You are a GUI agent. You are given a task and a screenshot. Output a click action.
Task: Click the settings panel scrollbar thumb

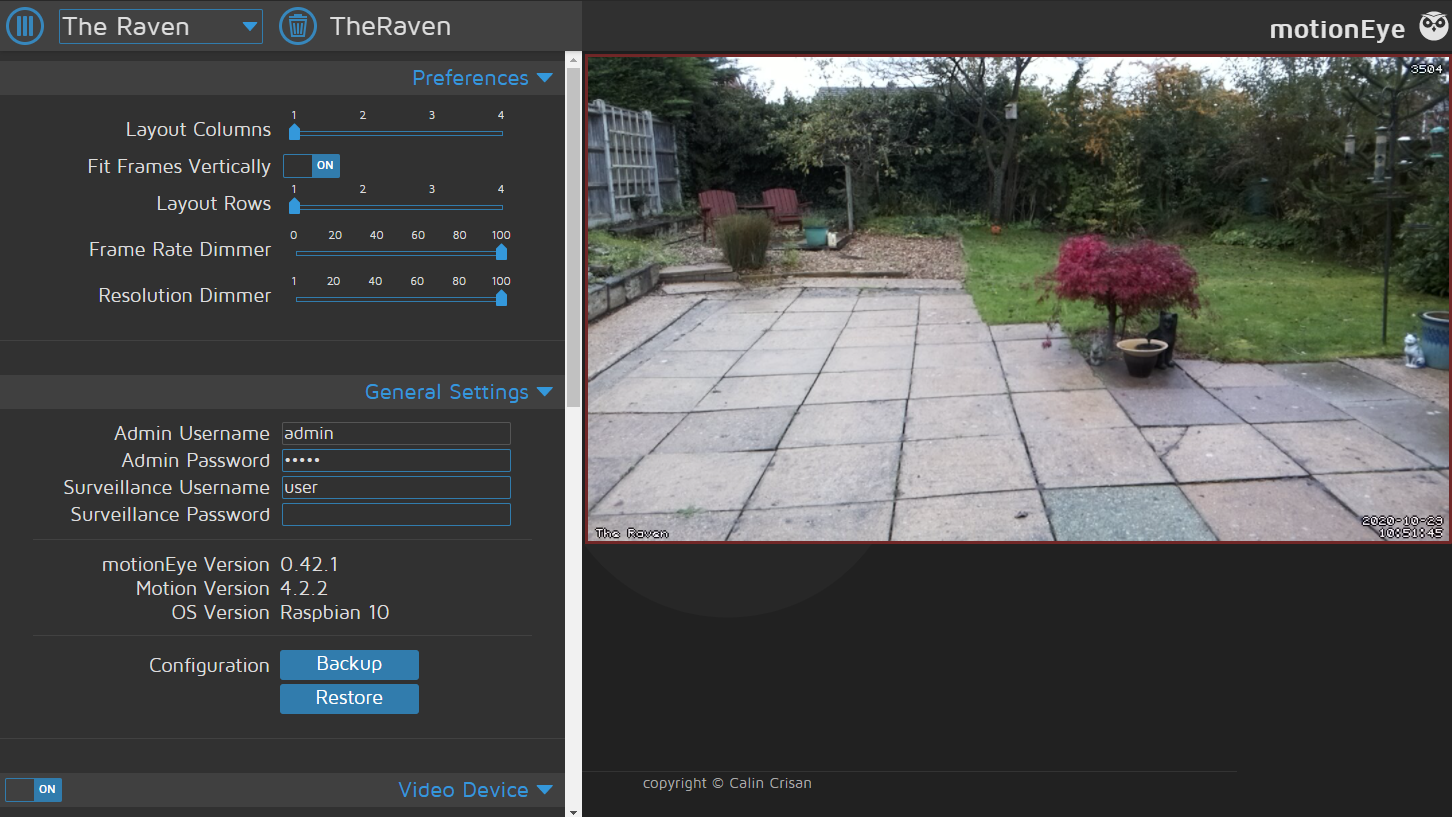click(573, 237)
